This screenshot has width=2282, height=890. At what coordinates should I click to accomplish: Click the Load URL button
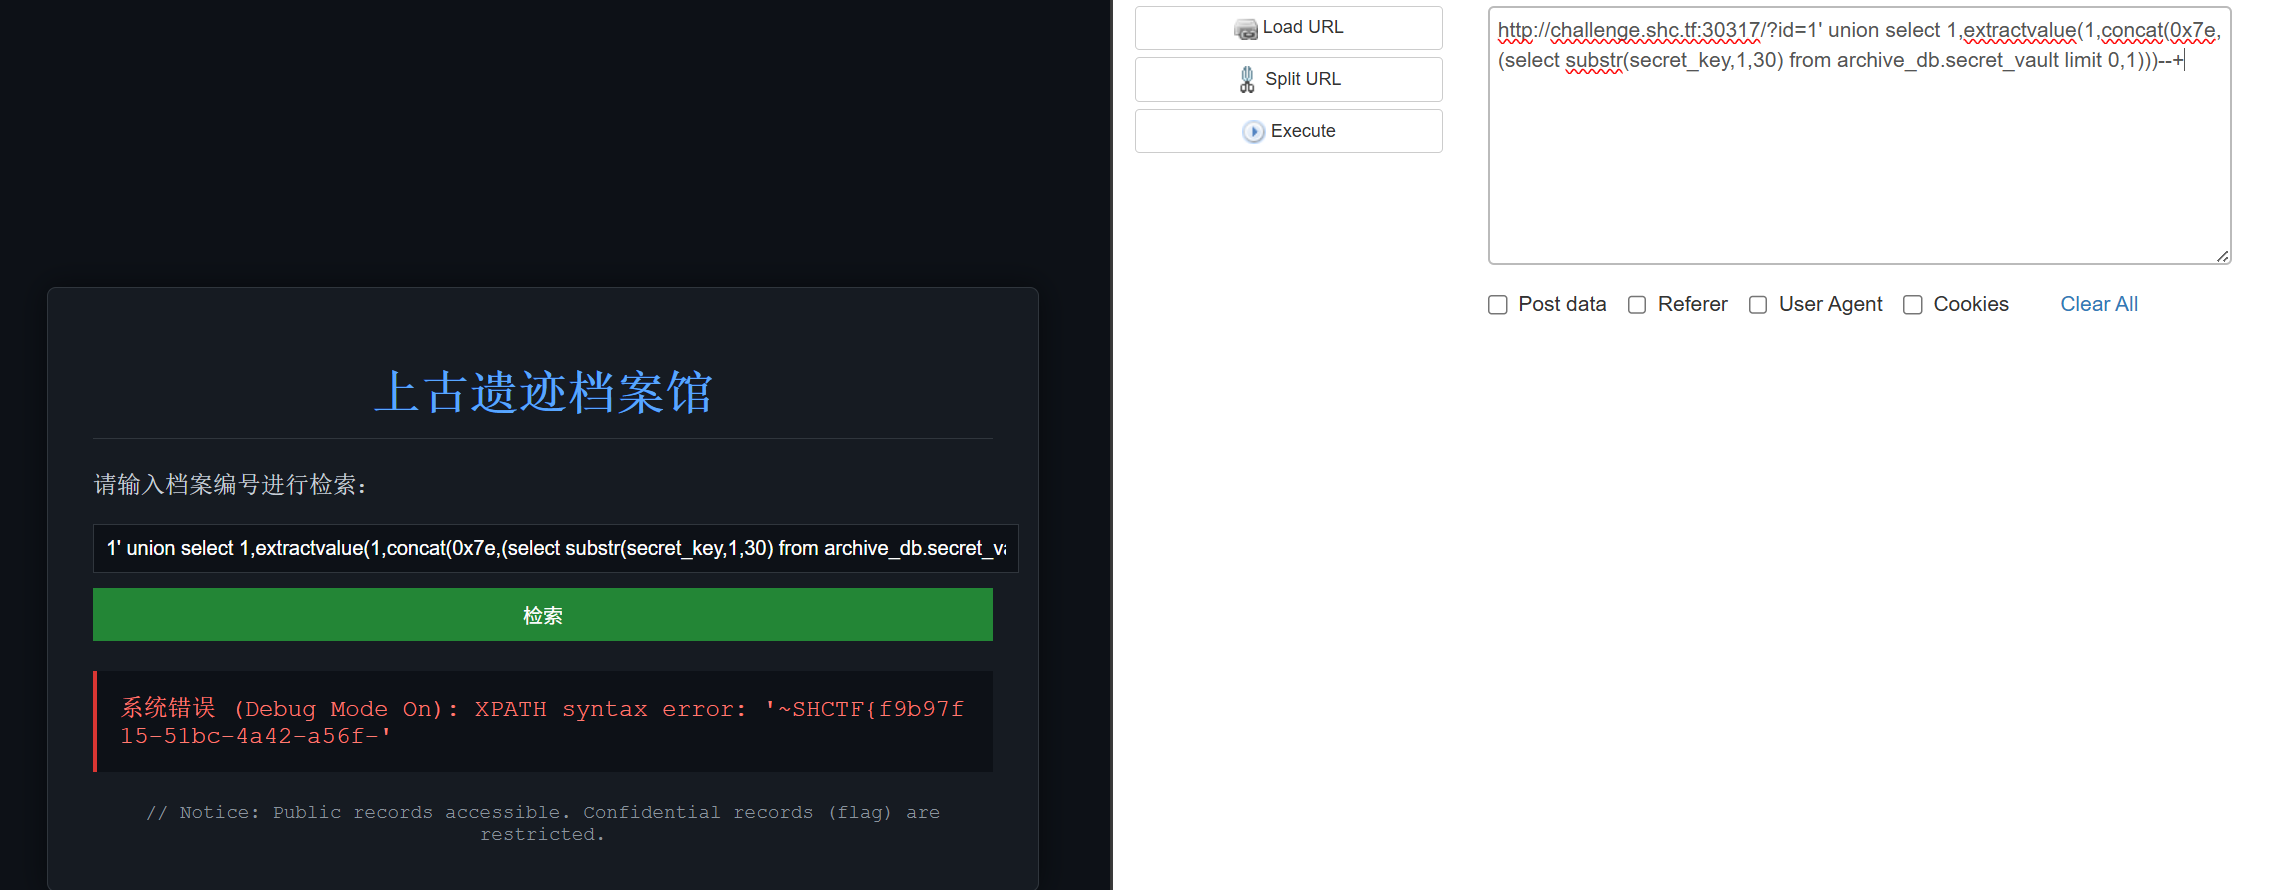point(1288,28)
